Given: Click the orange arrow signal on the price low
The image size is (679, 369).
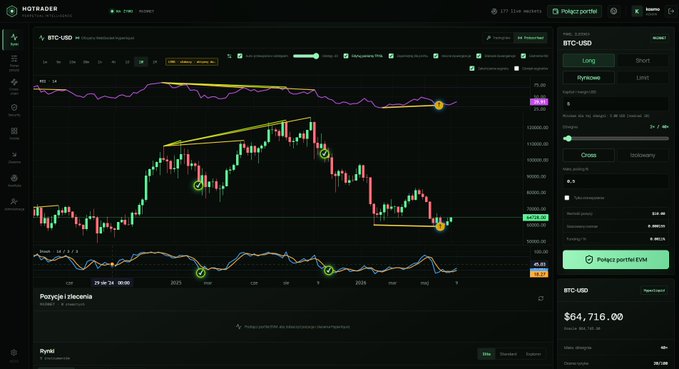Looking at the screenshot, I should [x=440, y=226].
